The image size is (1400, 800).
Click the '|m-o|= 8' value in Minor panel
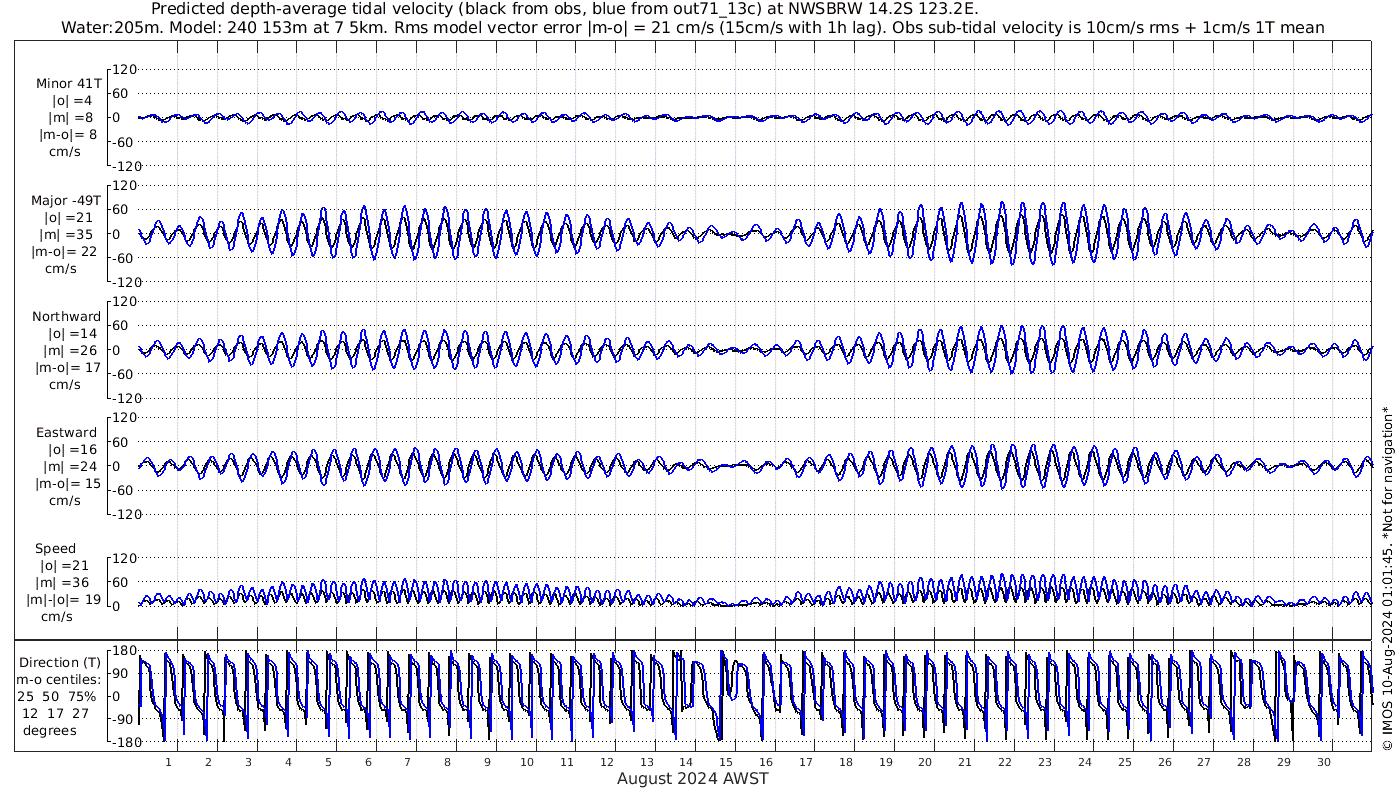coord(68,135)
